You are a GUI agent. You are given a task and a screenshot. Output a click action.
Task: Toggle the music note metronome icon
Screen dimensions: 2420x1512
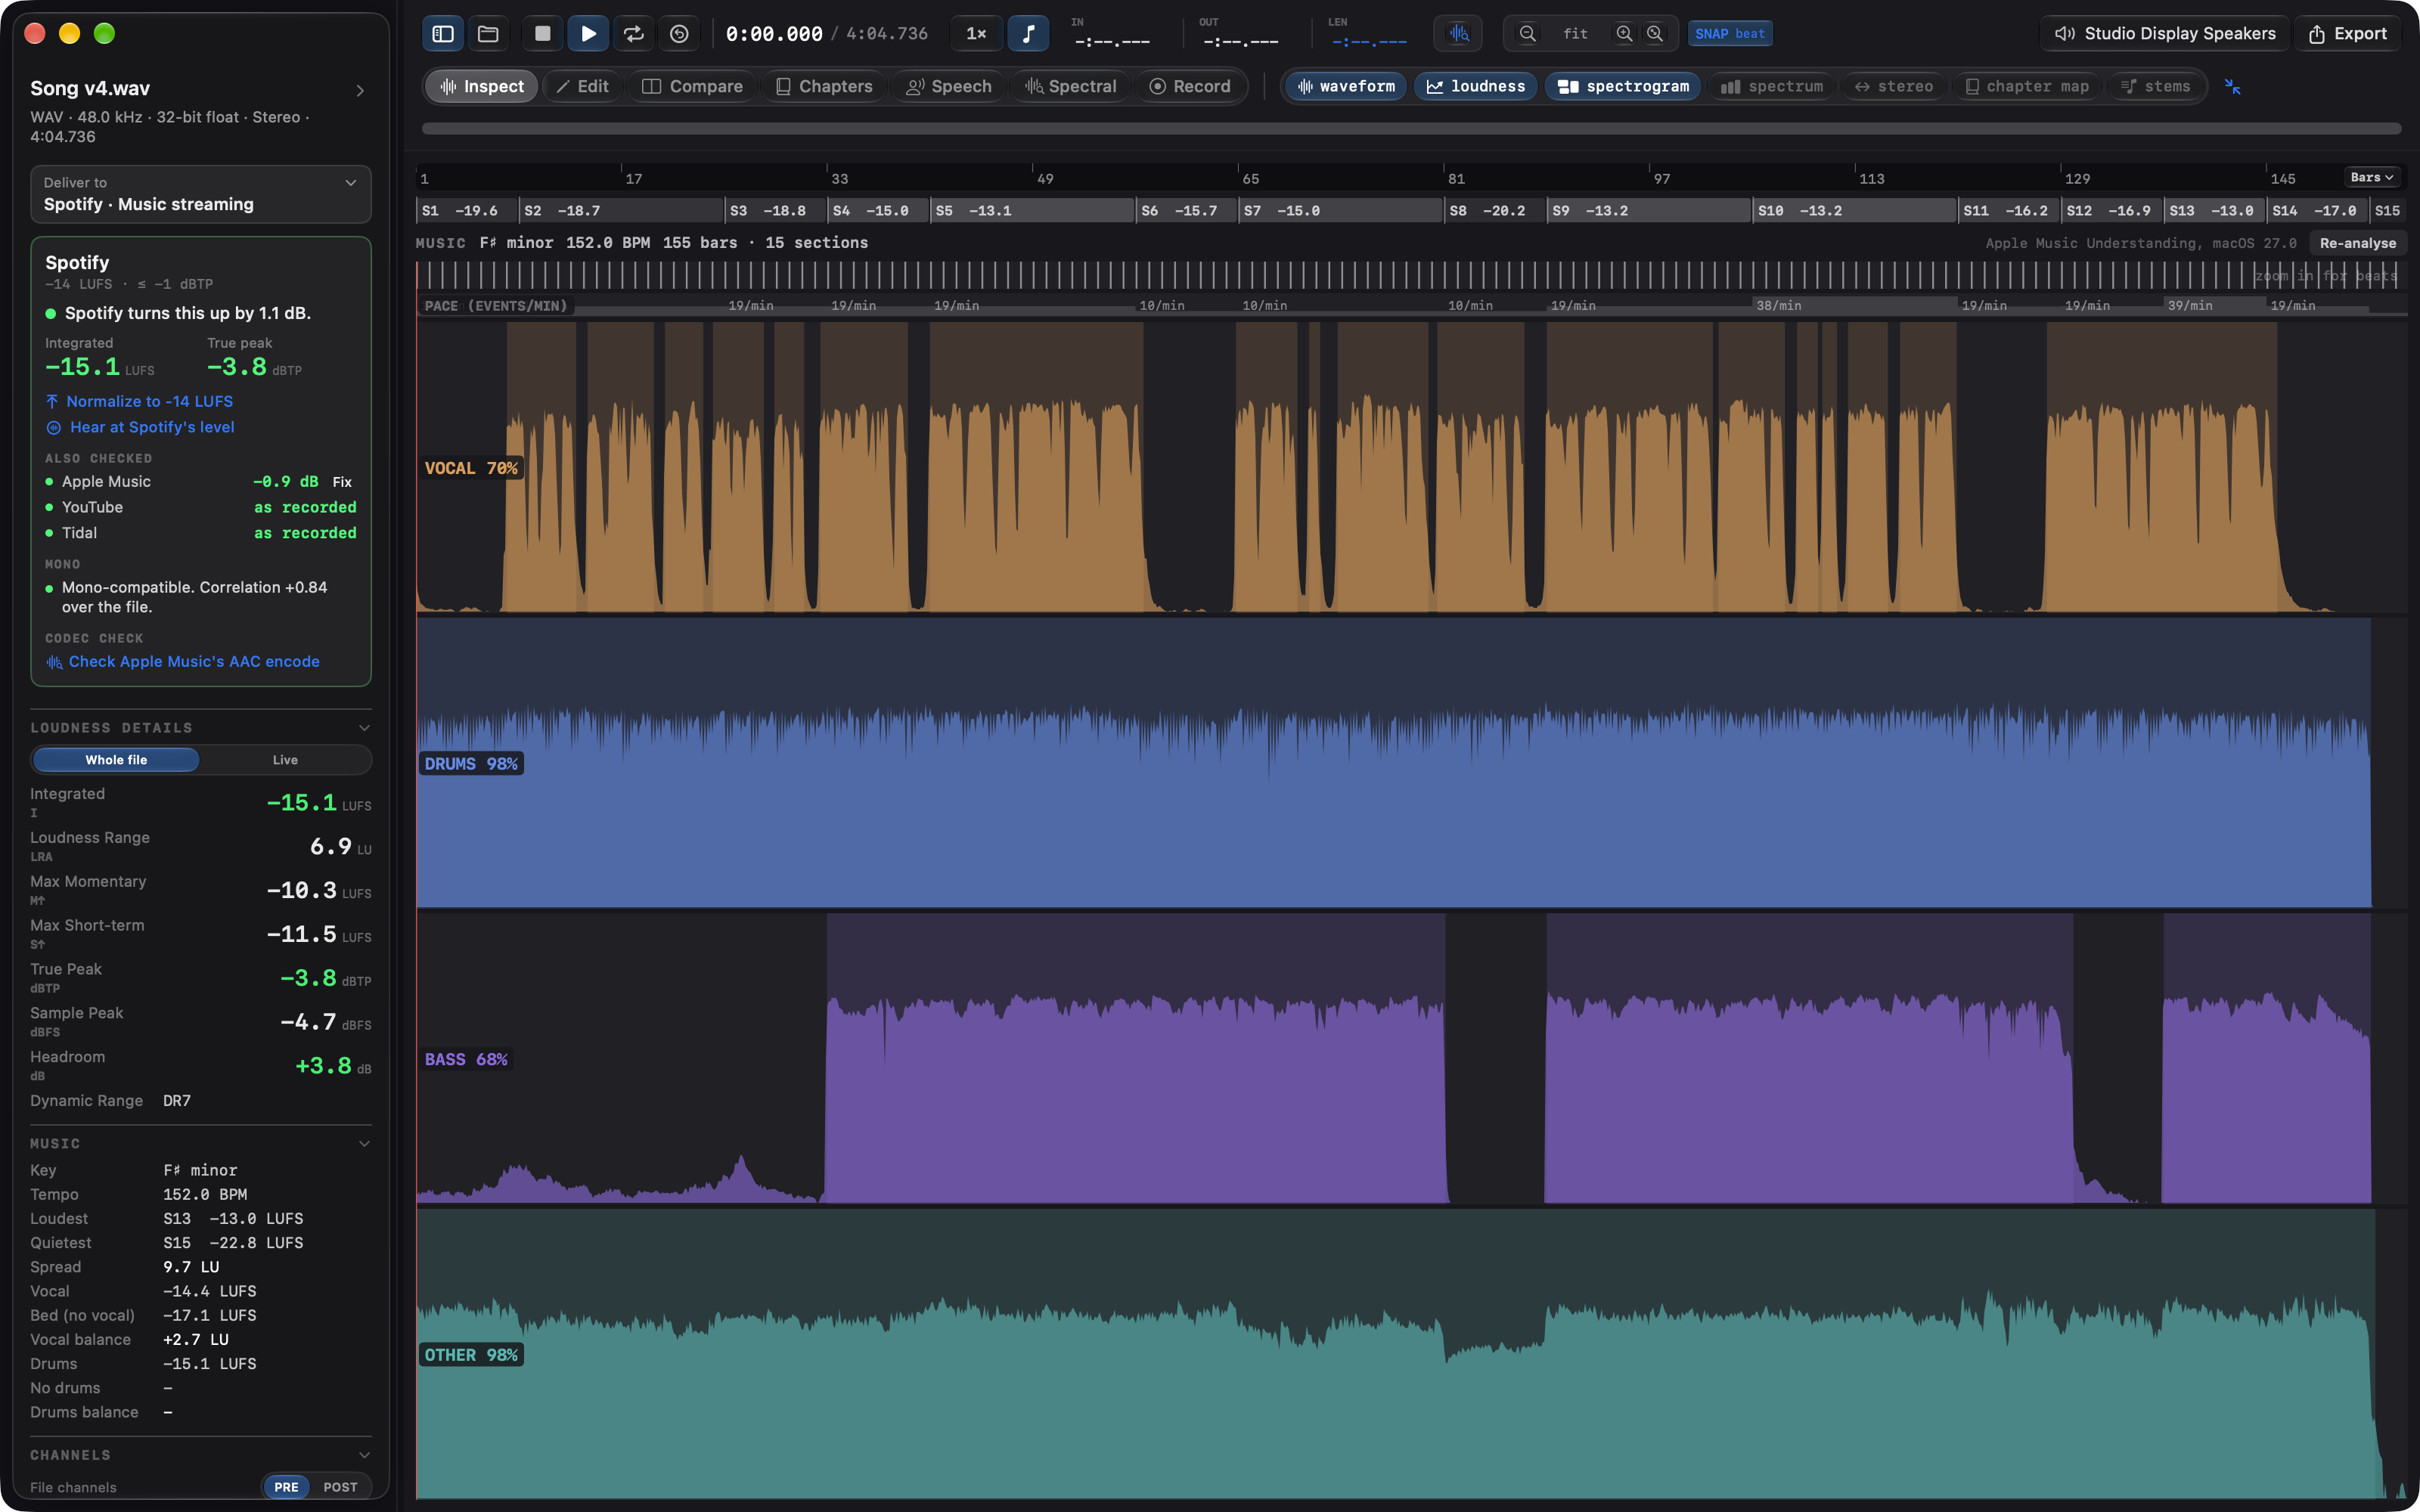(x=1028, y=33)
